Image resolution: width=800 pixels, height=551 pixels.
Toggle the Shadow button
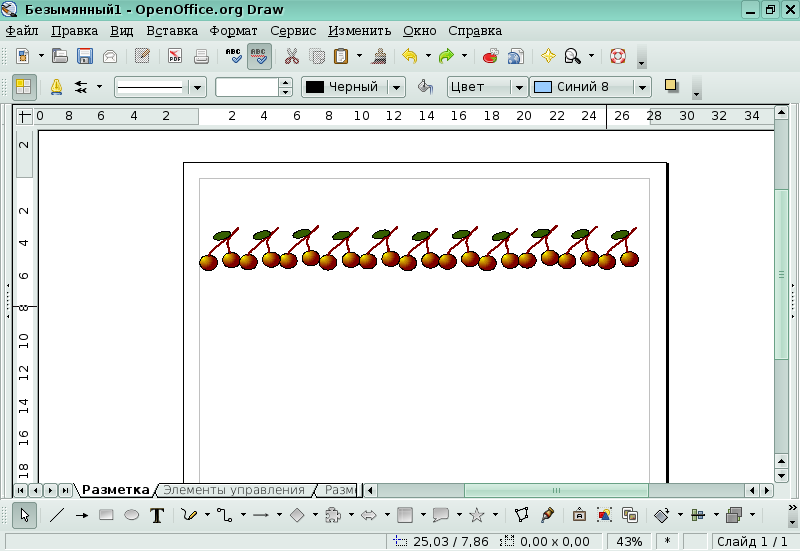tap(671, 86)
